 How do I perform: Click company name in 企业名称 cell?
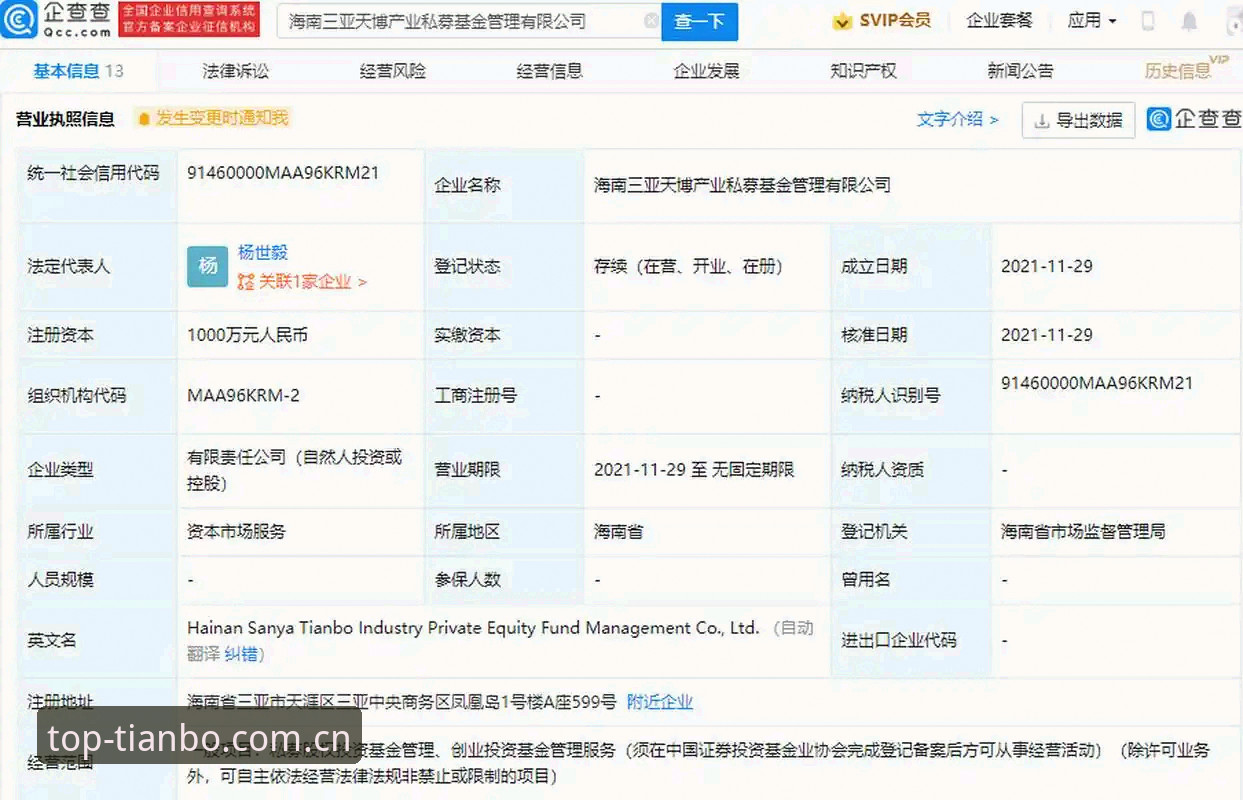tap(742, 185)
